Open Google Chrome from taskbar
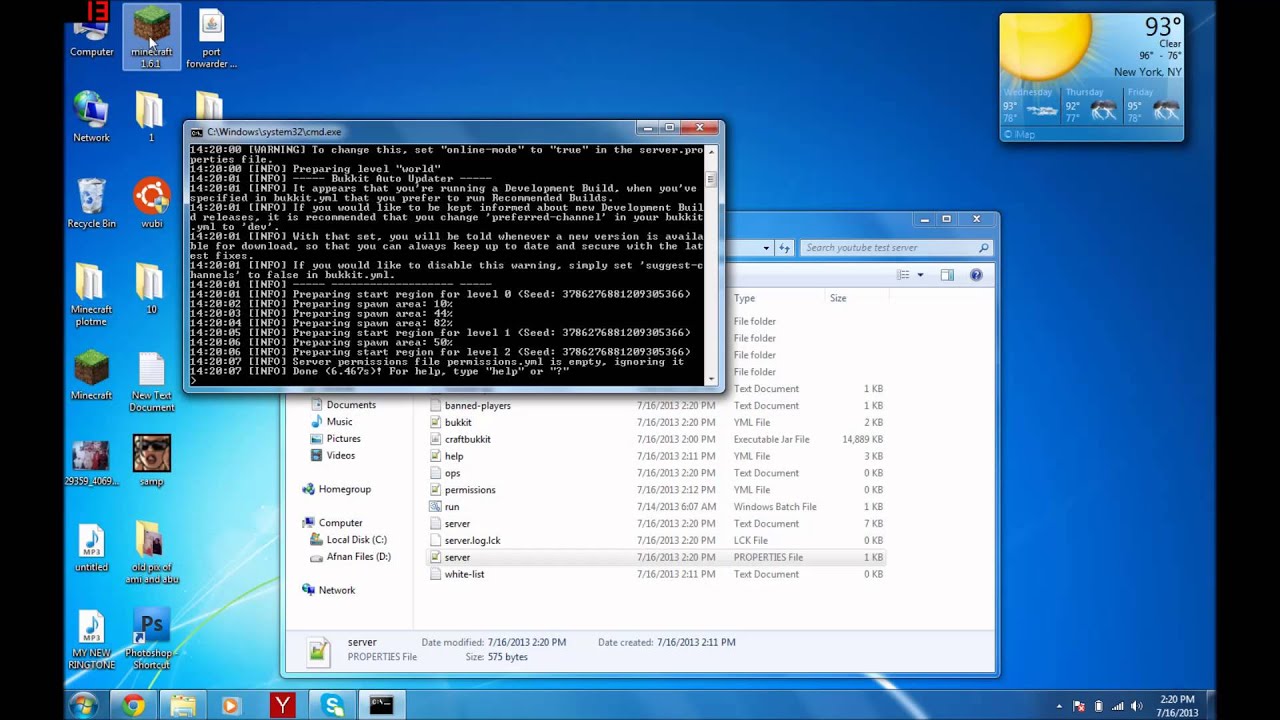Screen dimensions: 1280x720 pyautogui.click(x=133, y=705)
